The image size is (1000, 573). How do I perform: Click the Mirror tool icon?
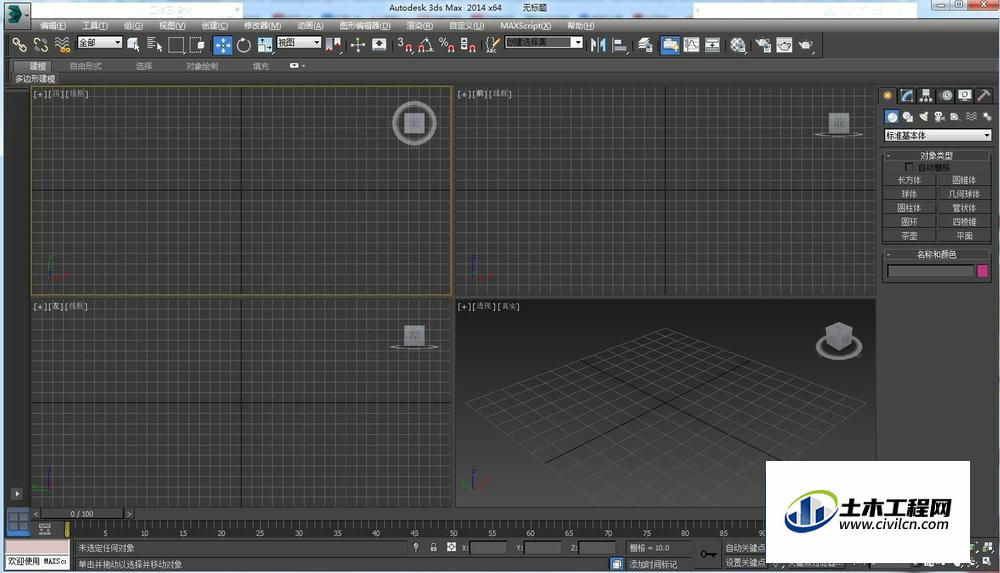coord(598,45)
